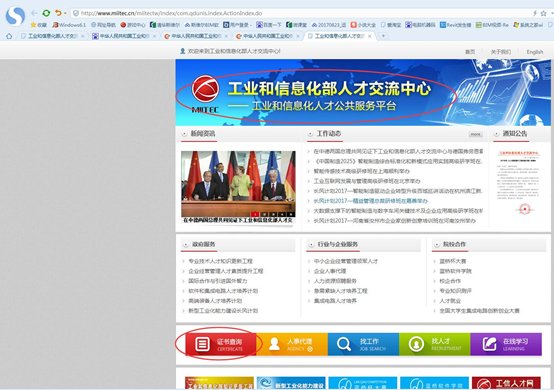Screen dimensions: 554x390
Task: Open the 收藏 favorites star in the bookmarks bar
Action: click(x=39, y=25)
